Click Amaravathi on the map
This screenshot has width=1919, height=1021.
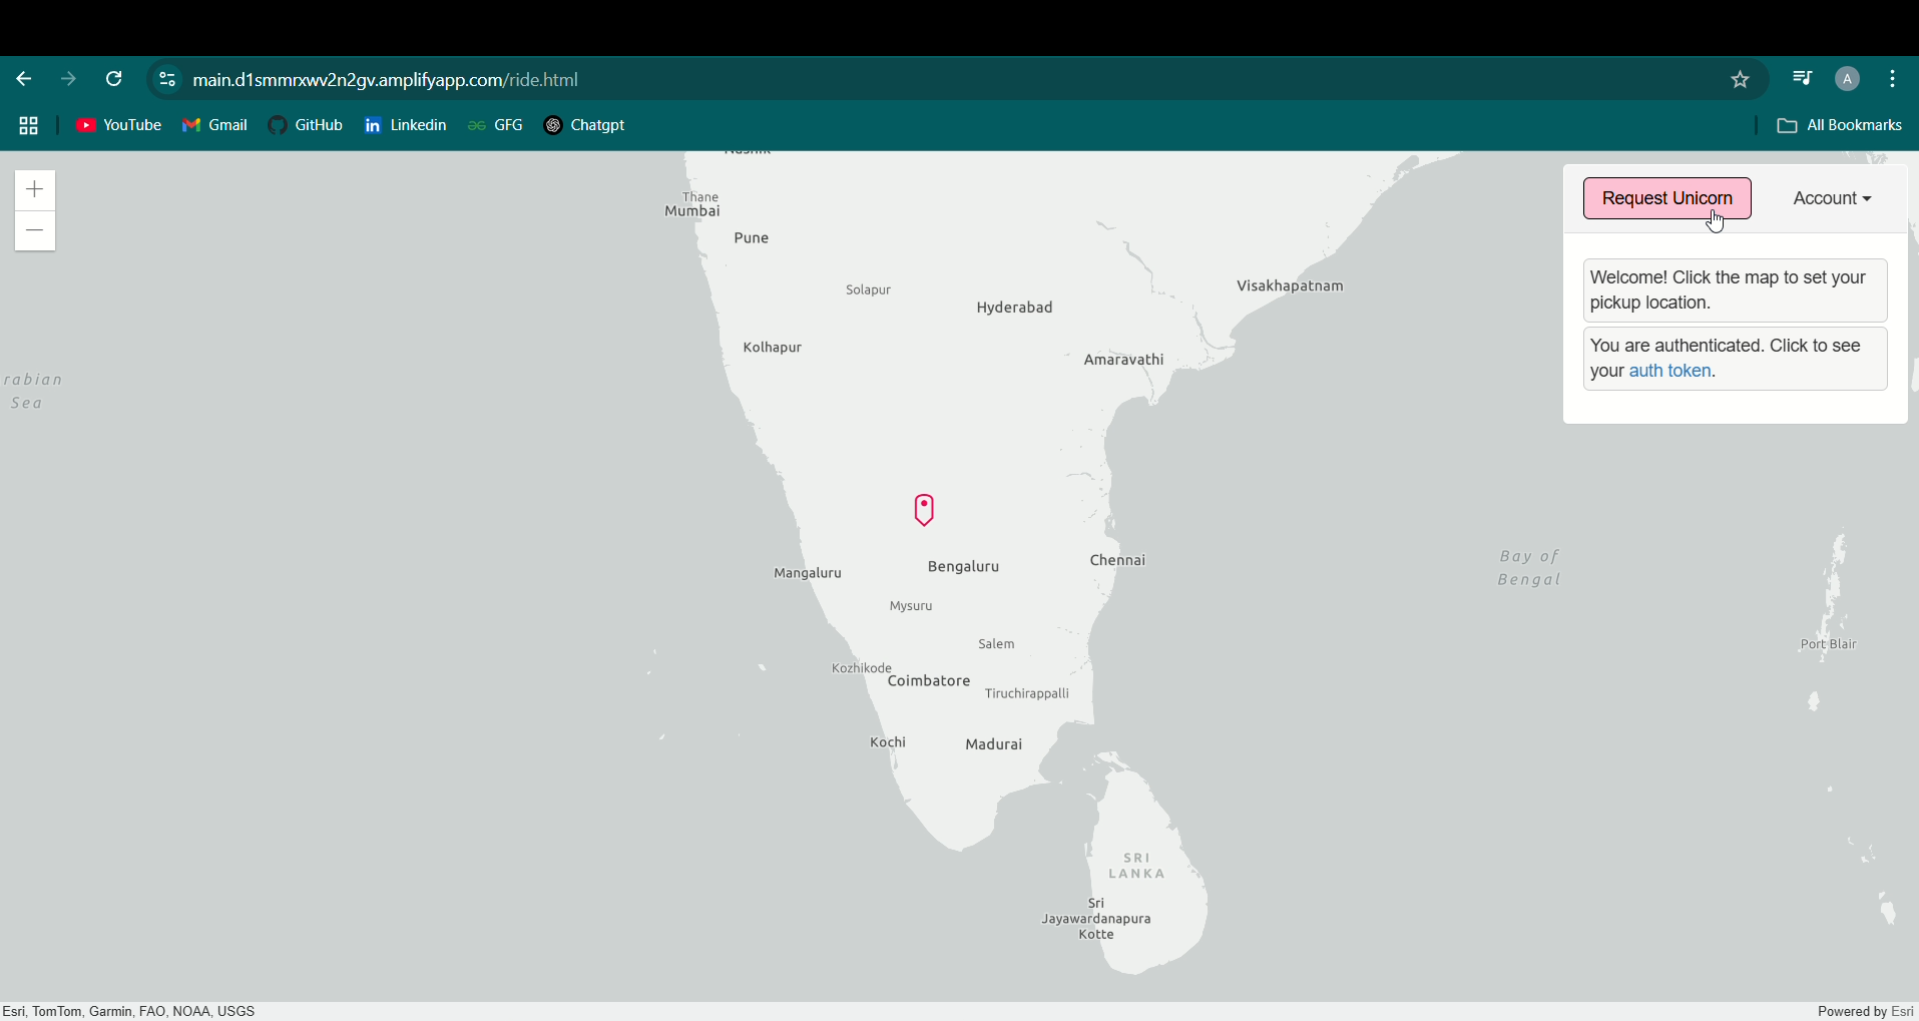pyautogui.click(x=1124, y=360)
